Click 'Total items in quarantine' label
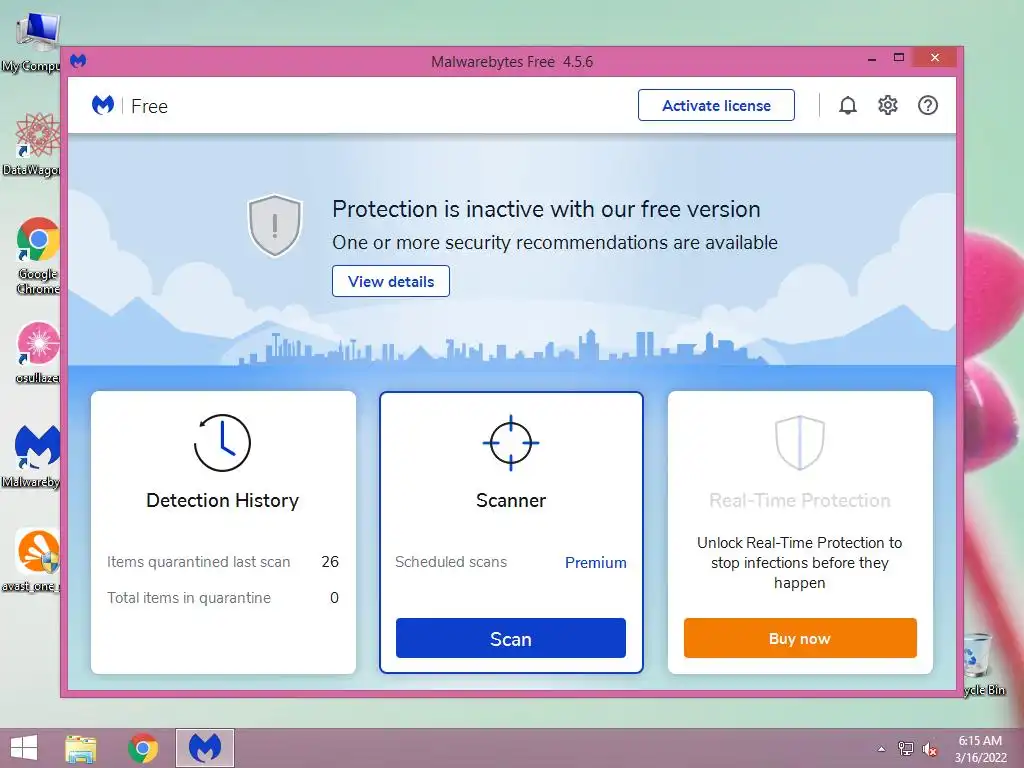 tap(189, 598)
